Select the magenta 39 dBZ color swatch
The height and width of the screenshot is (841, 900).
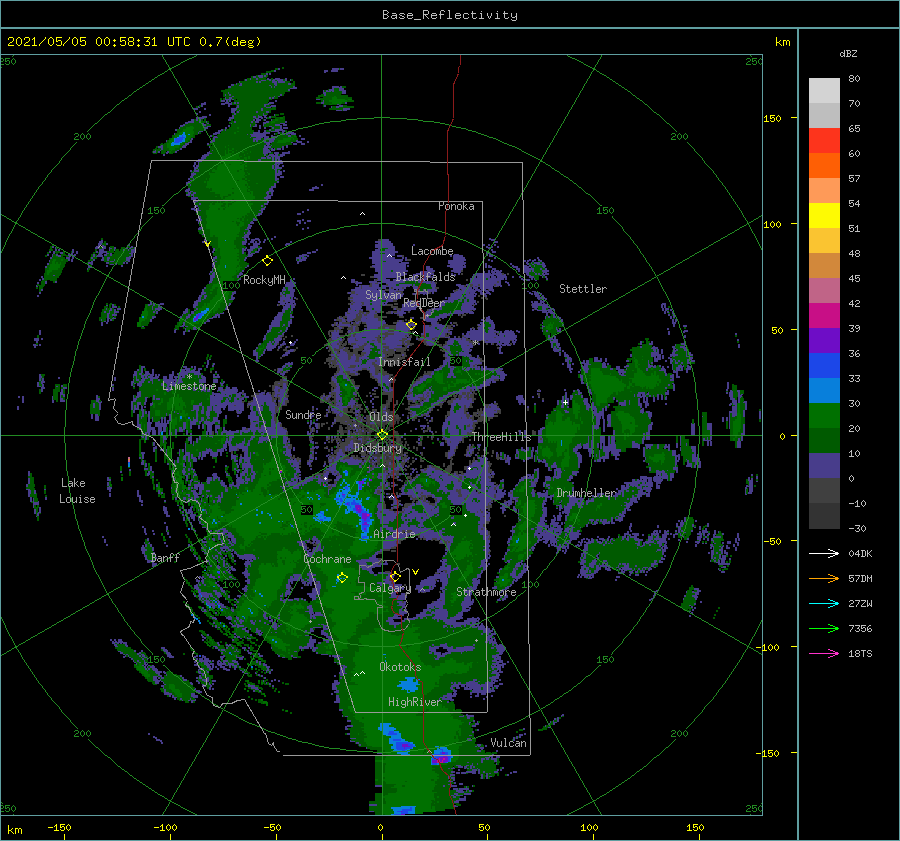pyautogui.click(x=824, y=316)
